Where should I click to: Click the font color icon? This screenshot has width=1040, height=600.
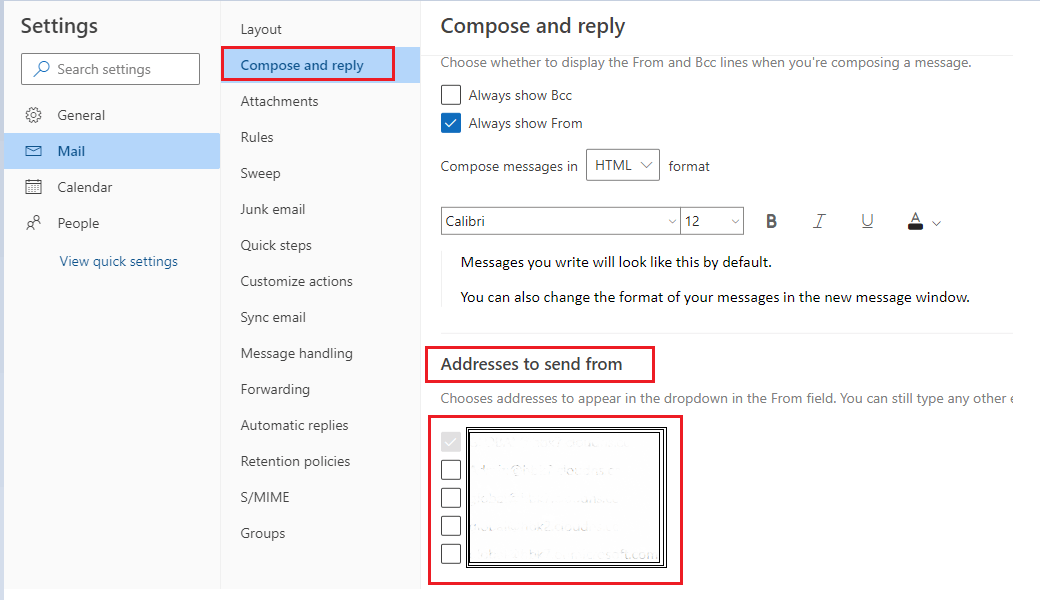pos(915,221)
